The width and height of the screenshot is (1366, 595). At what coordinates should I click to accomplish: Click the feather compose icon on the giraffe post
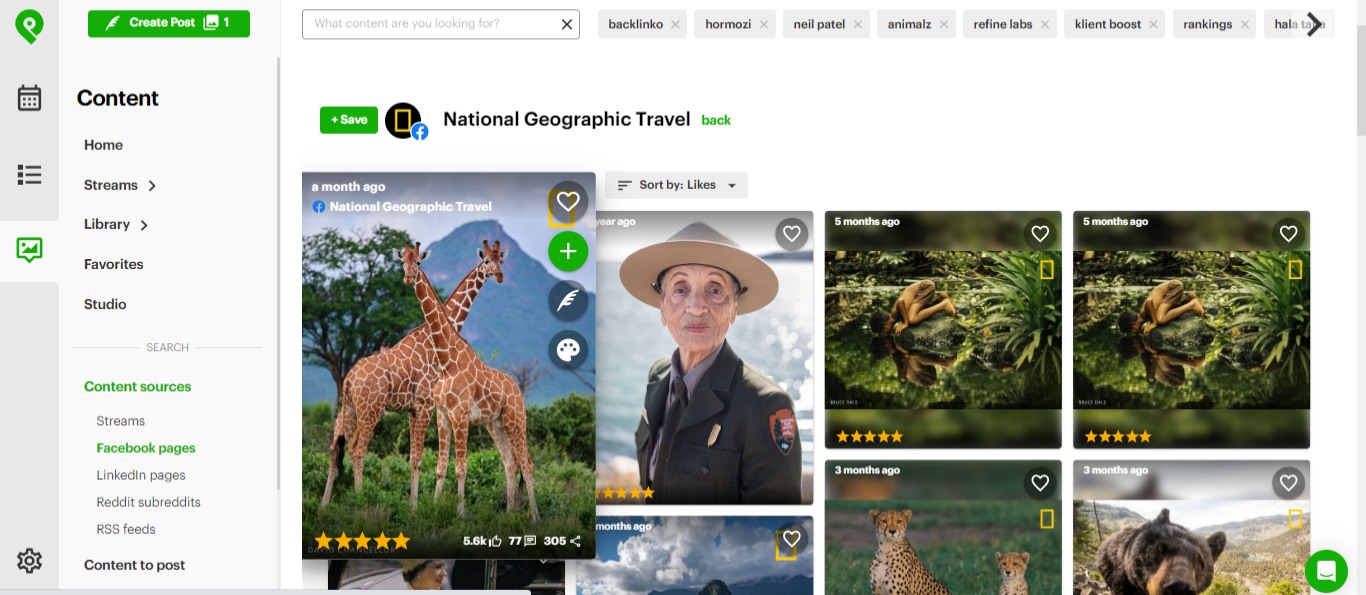click(x=568, y=301)
